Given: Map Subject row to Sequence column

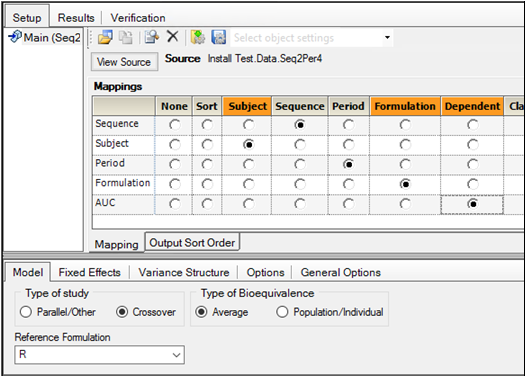Looking at the screenshot, I should point(300,145).
